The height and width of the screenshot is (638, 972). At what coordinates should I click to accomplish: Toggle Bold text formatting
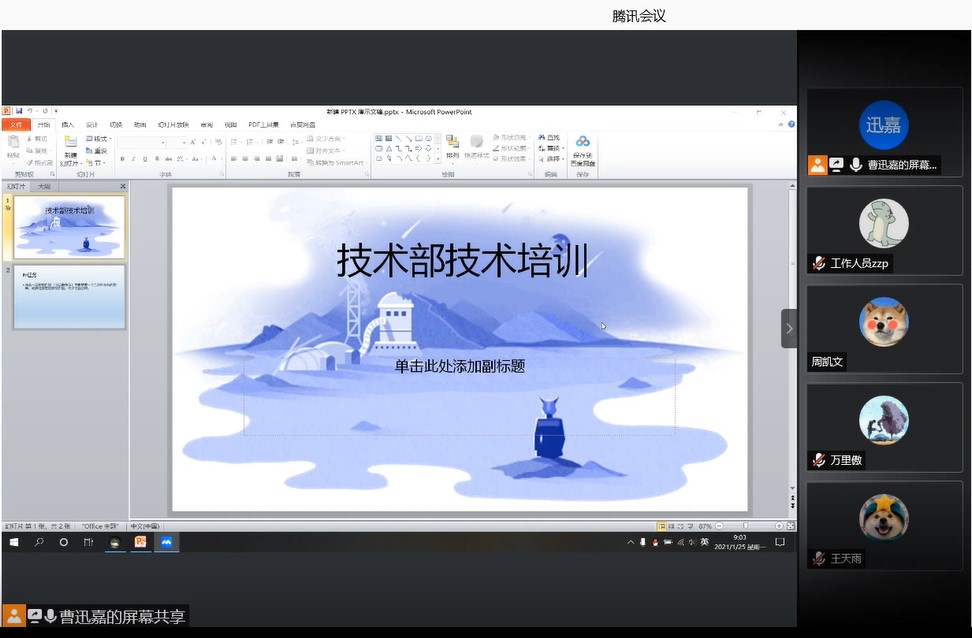click(x=122, y=159)
